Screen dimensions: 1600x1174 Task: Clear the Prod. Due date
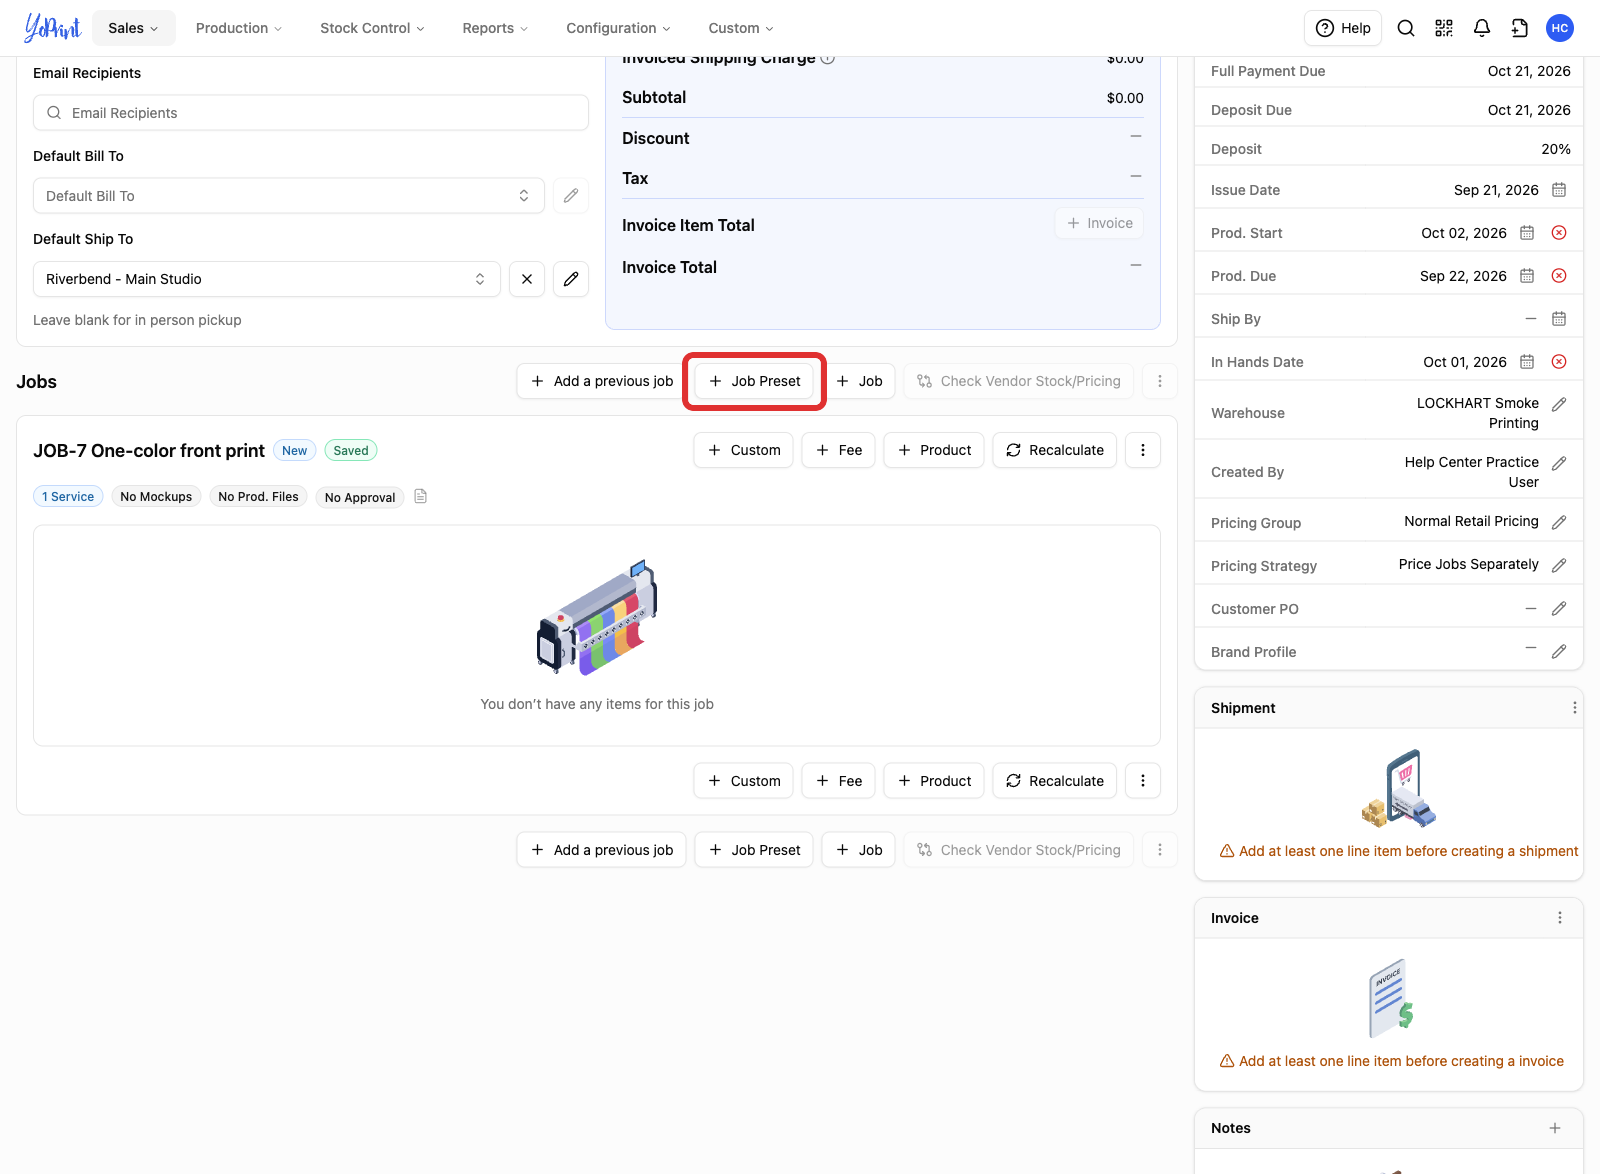coord(1558,276)
